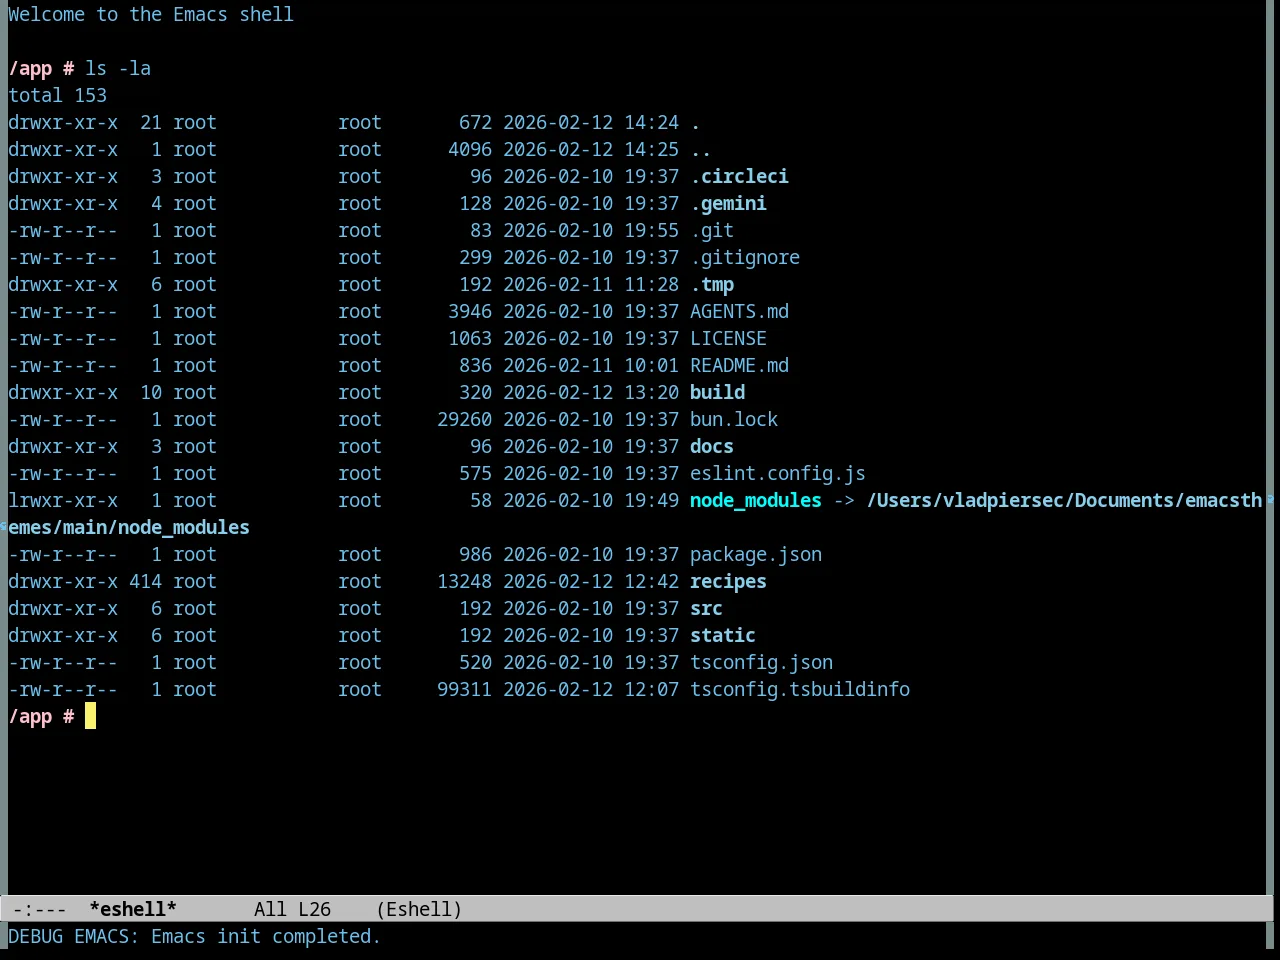Click the LICENSE file name
This screenshot has width=1280, height=960.
point(728,338)
